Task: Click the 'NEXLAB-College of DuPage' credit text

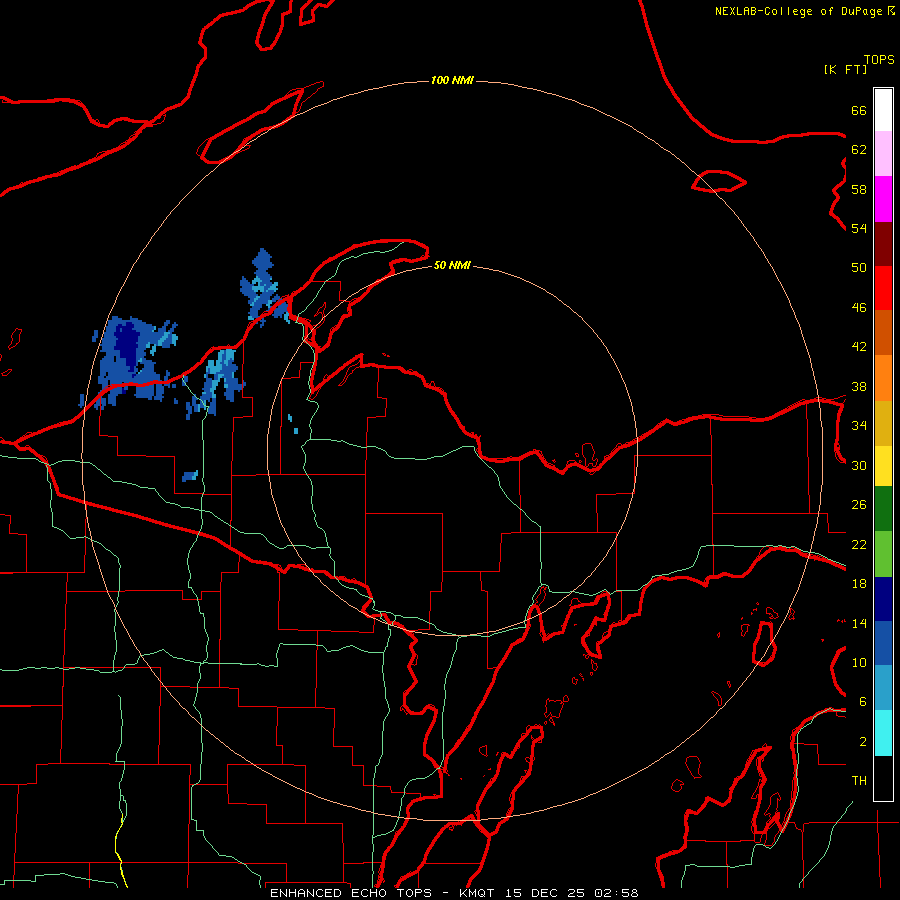Action: [x=798, y=11]
